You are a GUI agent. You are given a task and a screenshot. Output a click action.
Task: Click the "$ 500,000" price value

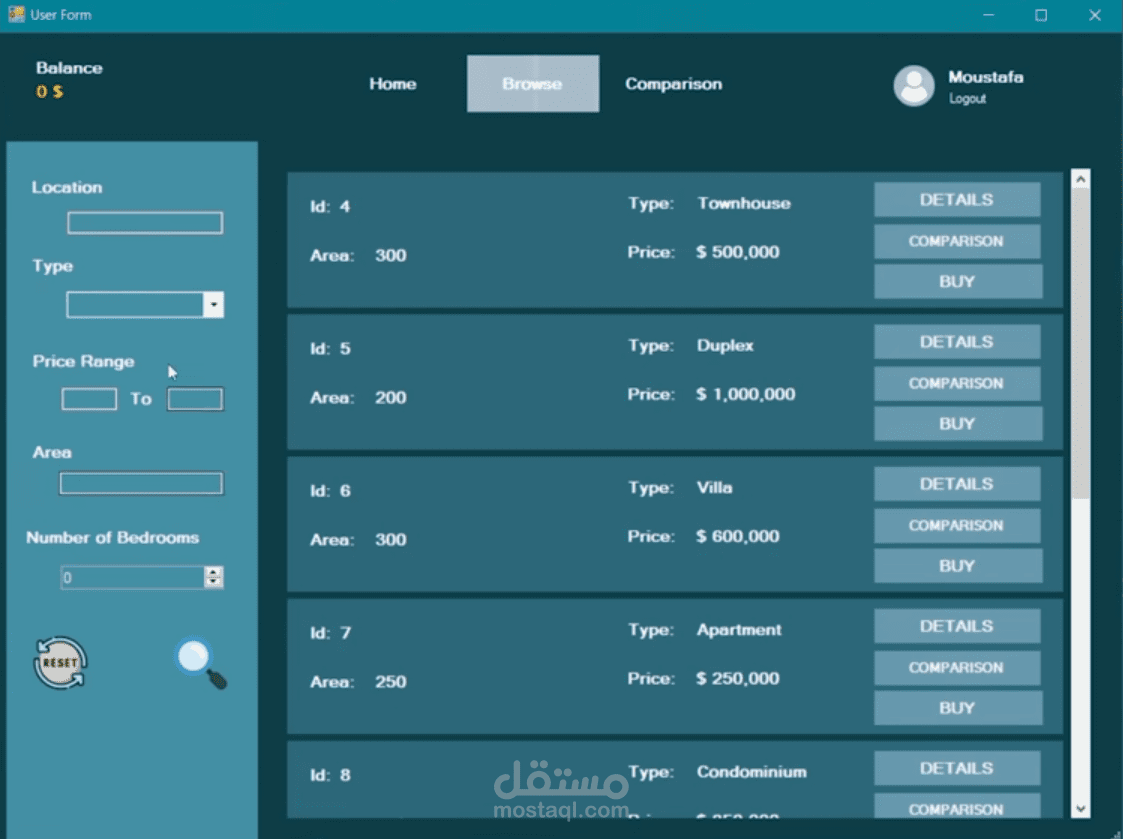pyautogui.click(x=738, y=252)
